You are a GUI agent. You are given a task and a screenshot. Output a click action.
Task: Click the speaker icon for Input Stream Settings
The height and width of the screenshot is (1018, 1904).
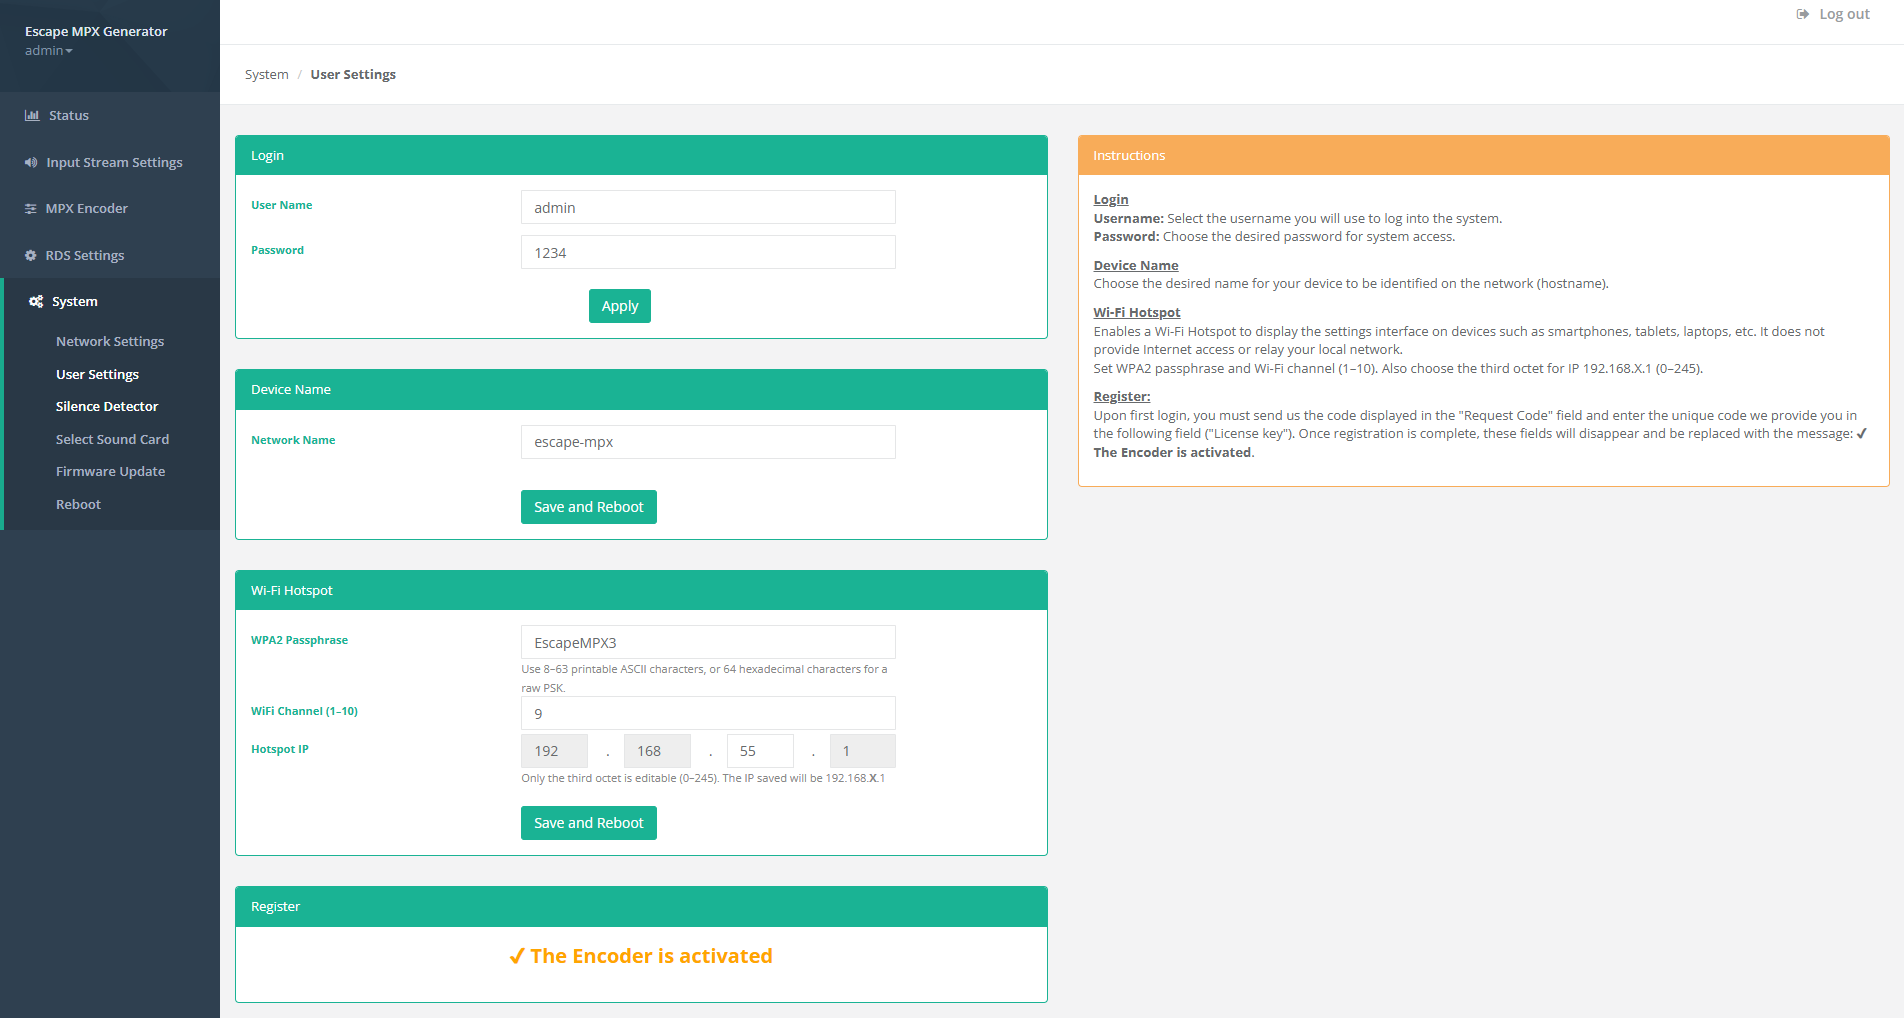31,161
